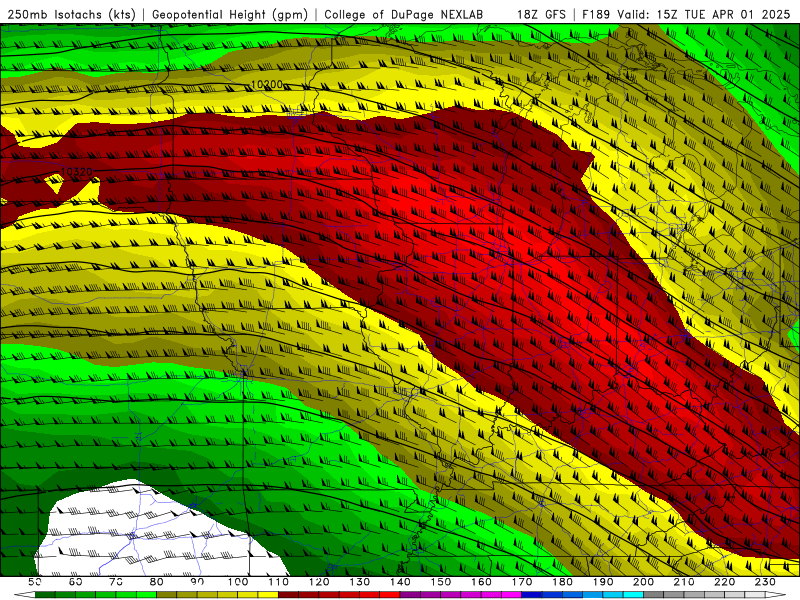The width and height of the screenshot is (800, 600).
Task: Click the right arrow end of the color bar
Action: point(776,595)
